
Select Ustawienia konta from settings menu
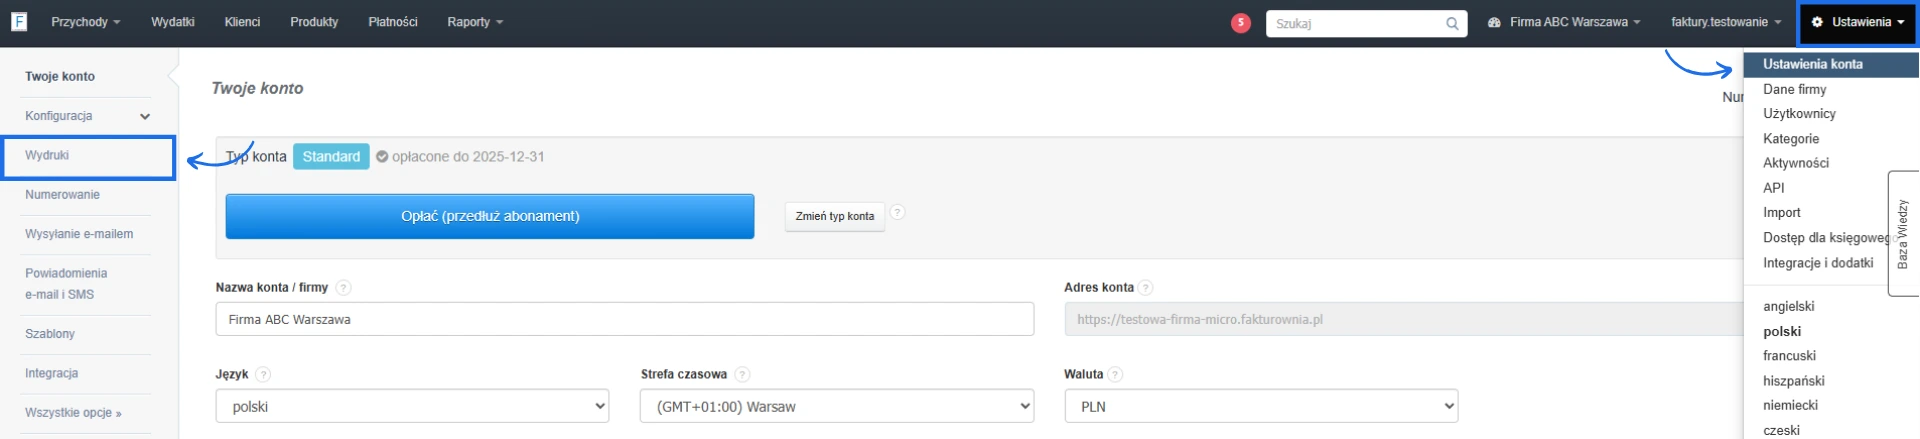pos(1831,64)
